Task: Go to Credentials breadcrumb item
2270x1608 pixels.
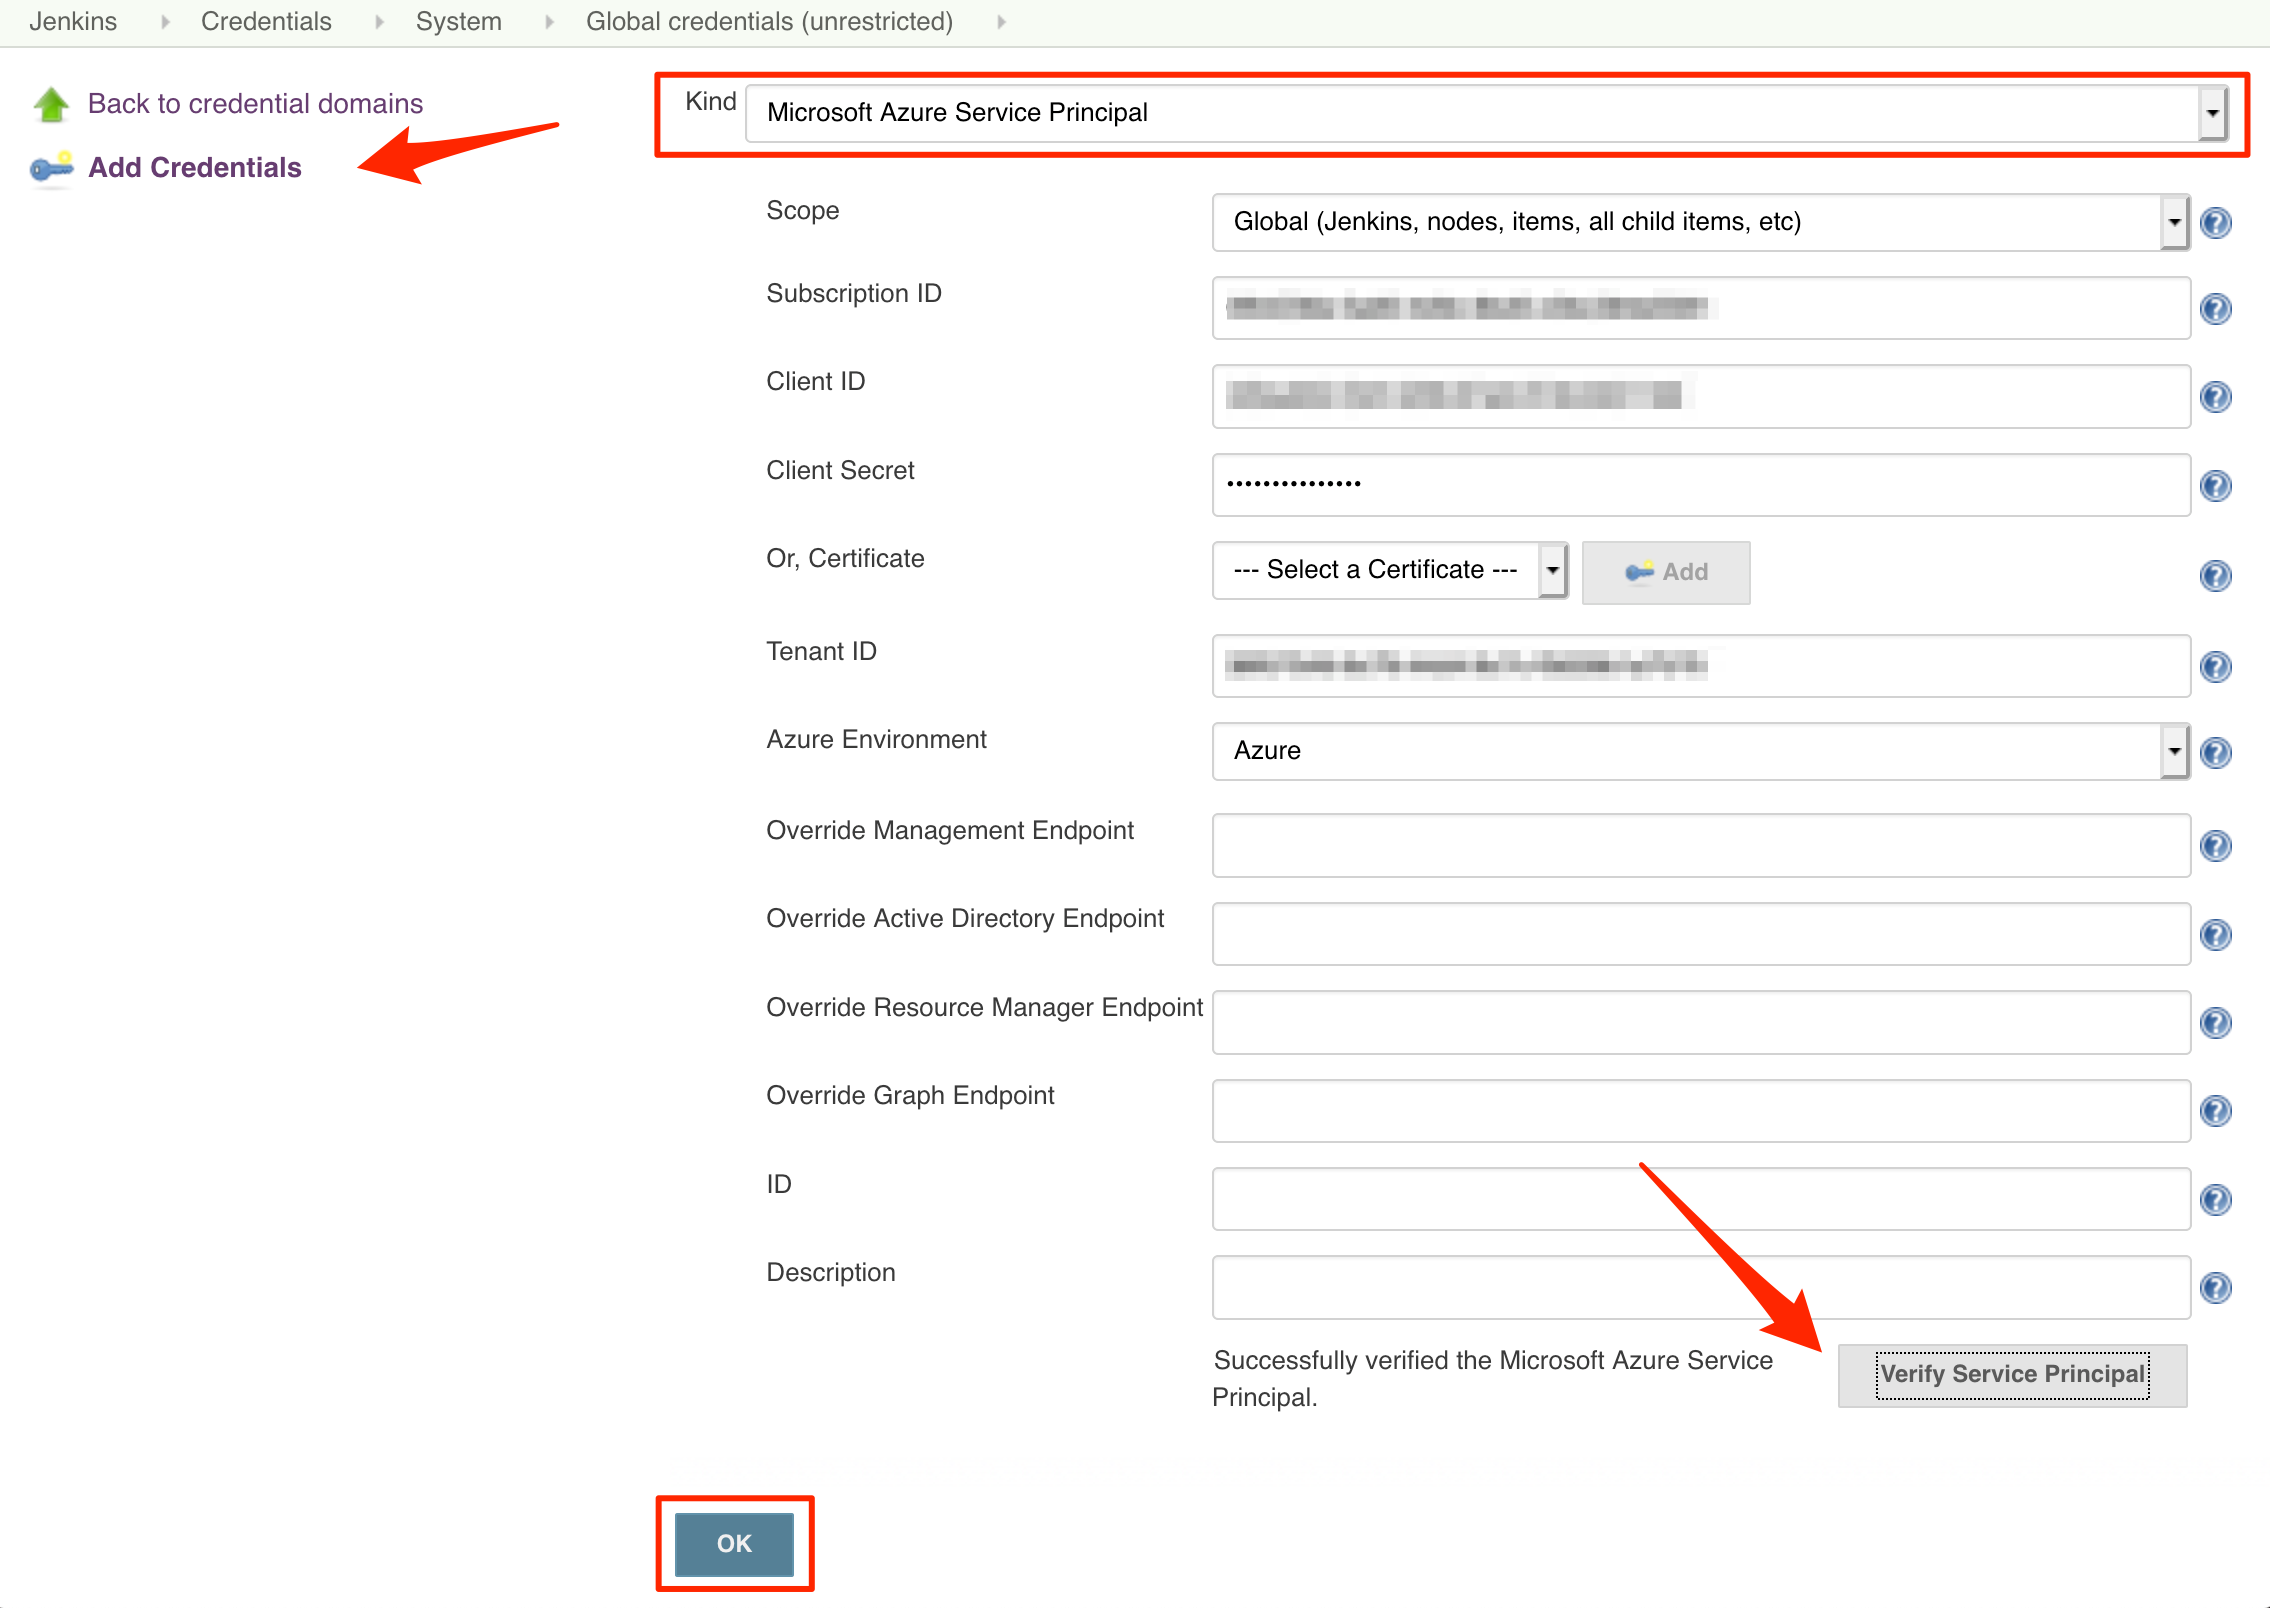Action: pyautogui.click(x=266, y=21)
